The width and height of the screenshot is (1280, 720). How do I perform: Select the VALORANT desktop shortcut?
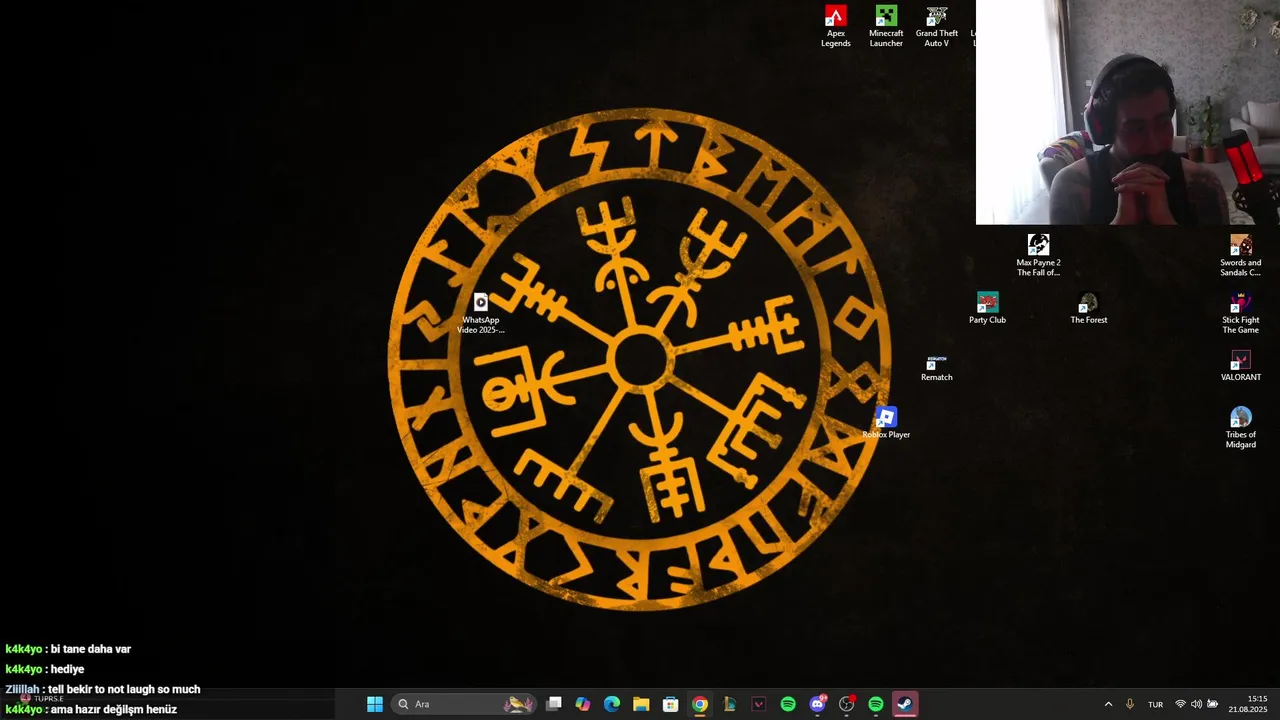tap(1240, 366)
